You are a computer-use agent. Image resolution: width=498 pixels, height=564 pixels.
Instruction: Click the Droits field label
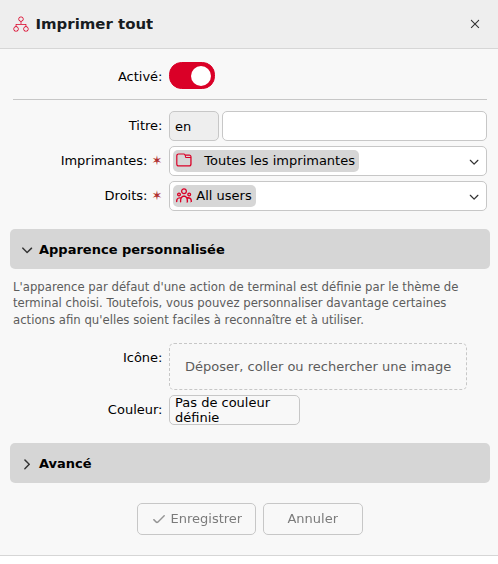point(126,196)
